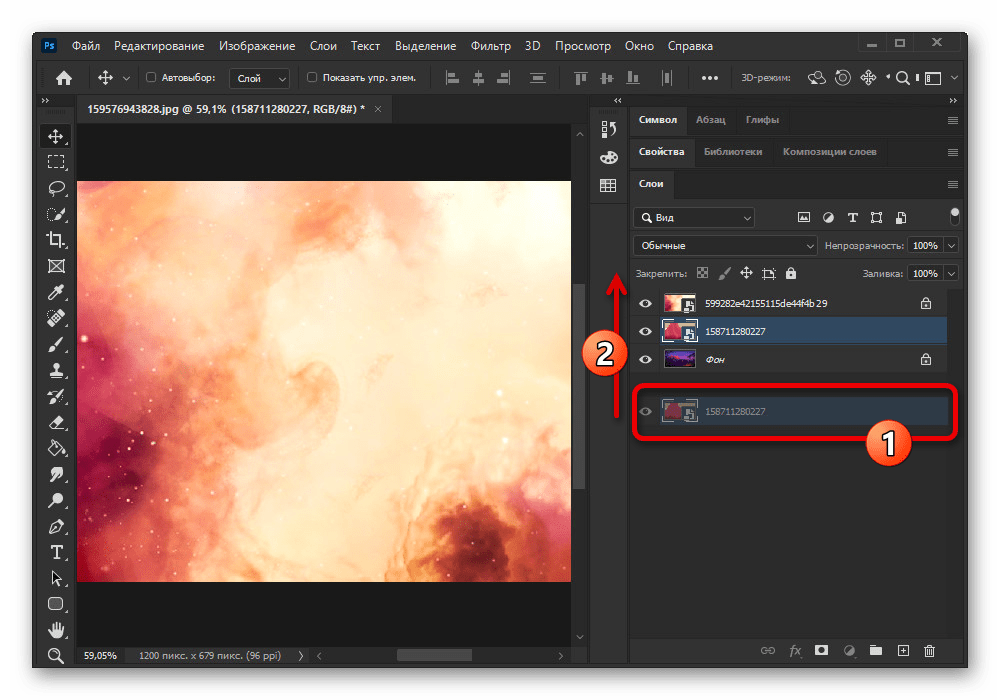
Task: Click the Фон layer thumbnail
Action: [679, 359]
